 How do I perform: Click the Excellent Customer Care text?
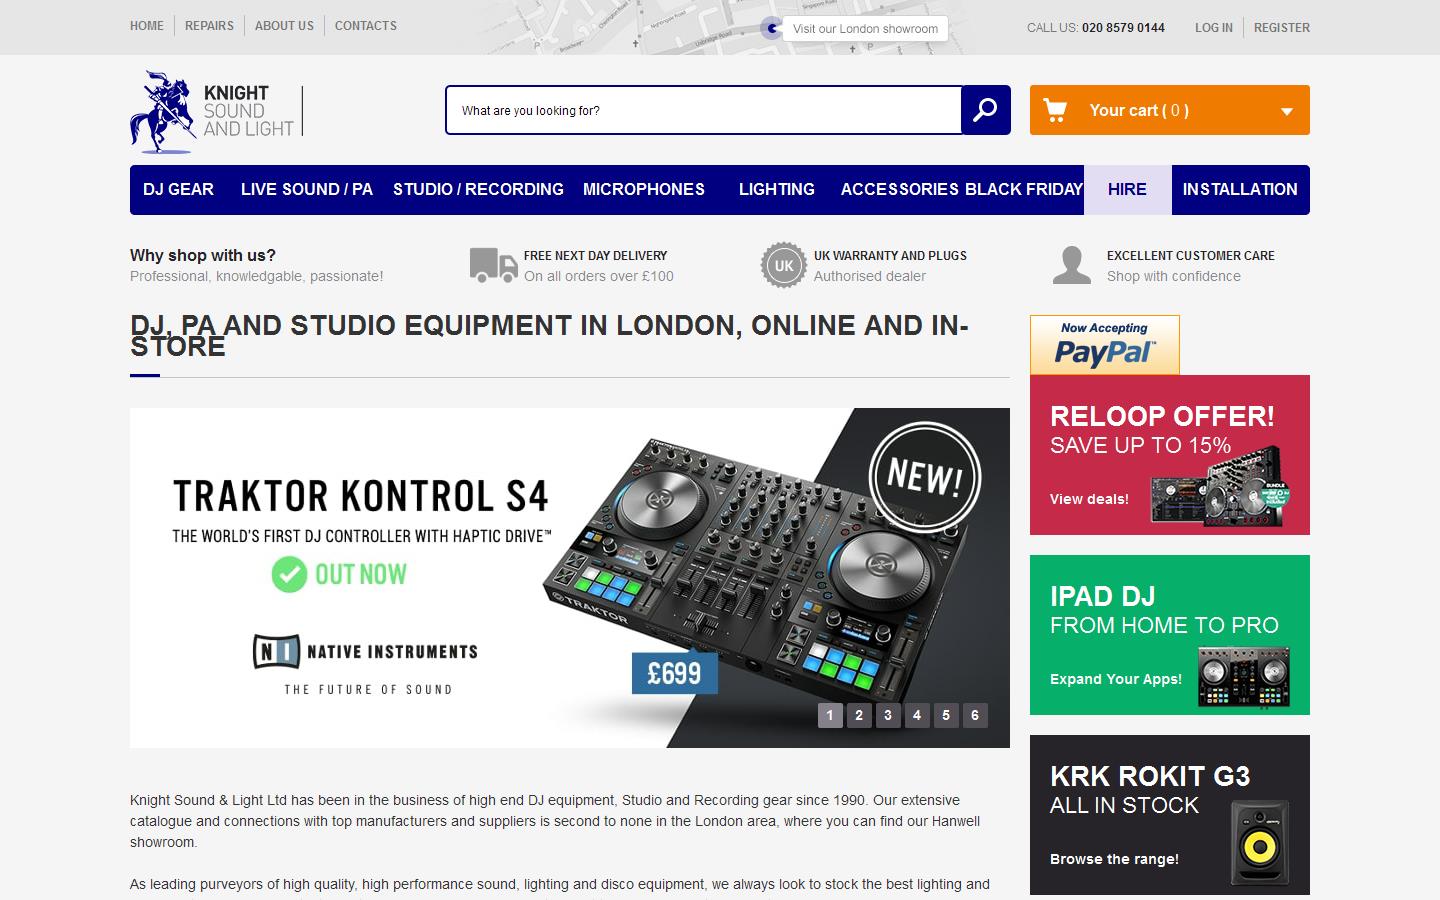(x=1190, y=256)
